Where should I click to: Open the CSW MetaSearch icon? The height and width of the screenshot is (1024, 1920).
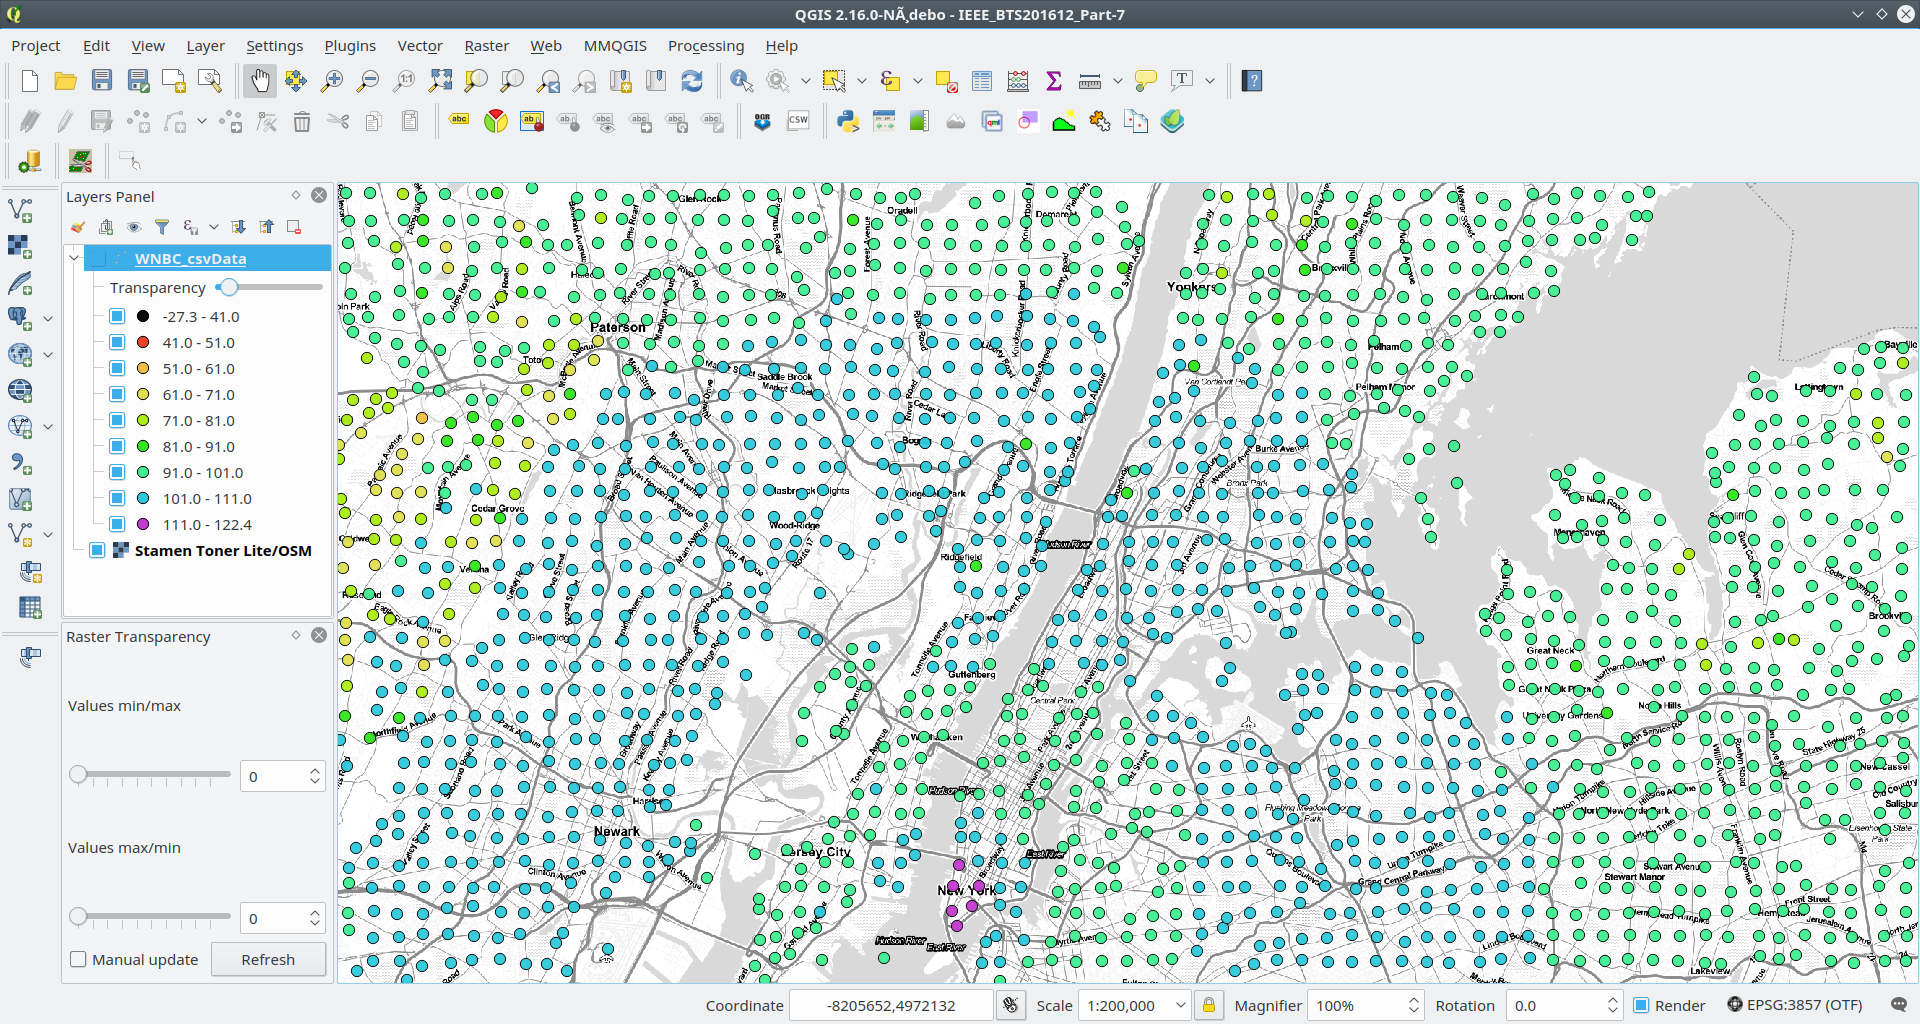798,122
